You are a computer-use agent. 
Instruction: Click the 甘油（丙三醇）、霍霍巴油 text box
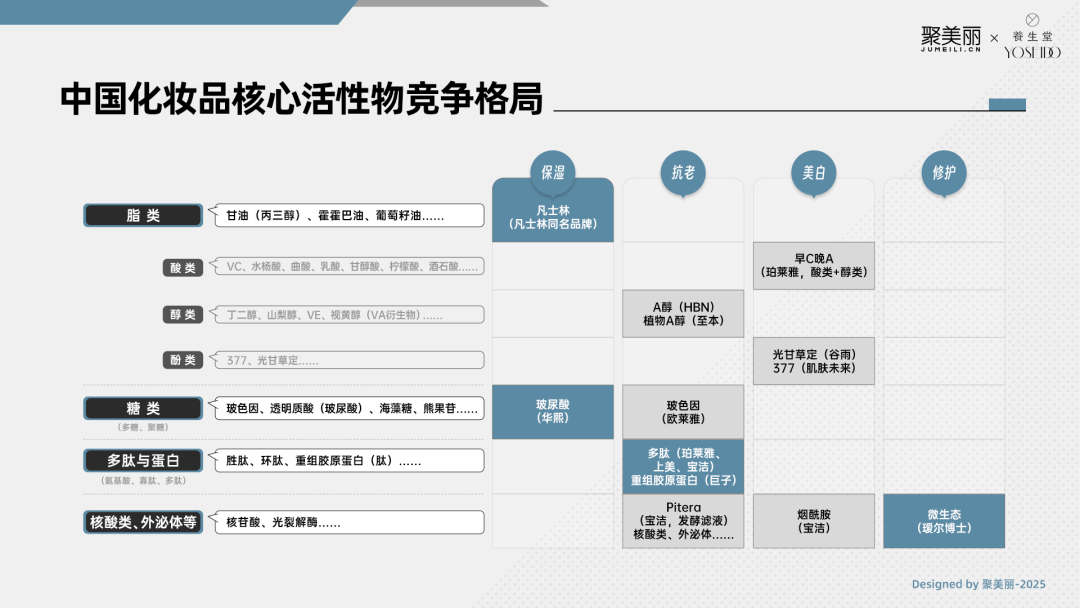[x=349, y=216]
